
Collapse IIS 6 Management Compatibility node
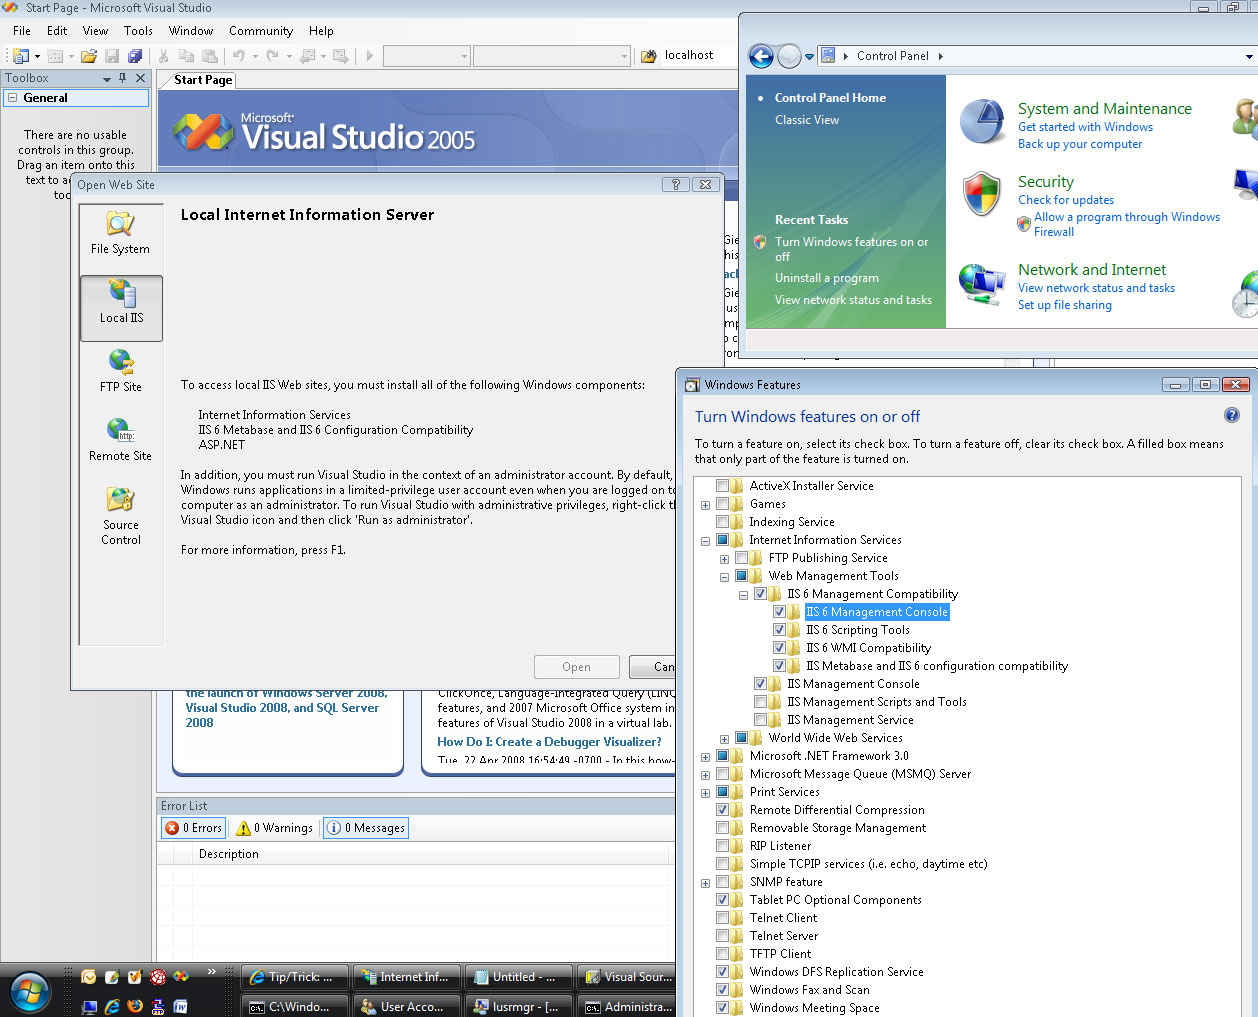[743, 595]
